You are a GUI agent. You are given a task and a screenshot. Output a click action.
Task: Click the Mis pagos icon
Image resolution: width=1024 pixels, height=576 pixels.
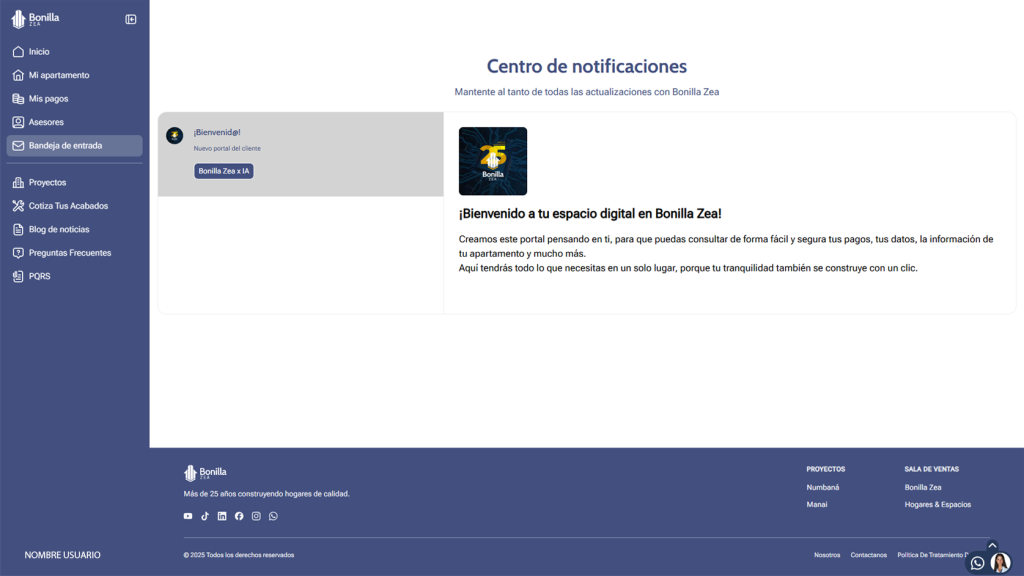(x=18, y=99)
